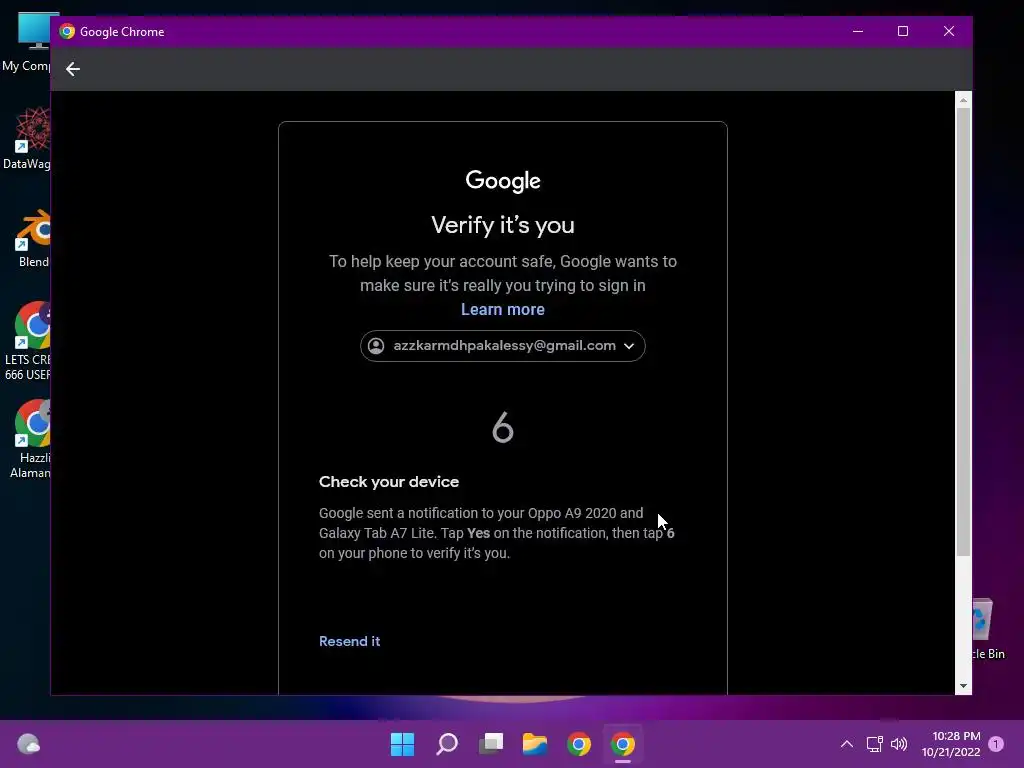Click the "Verify it's you" heading
The width and height of the screenshot is (1024, 768).
pos(503,225)
